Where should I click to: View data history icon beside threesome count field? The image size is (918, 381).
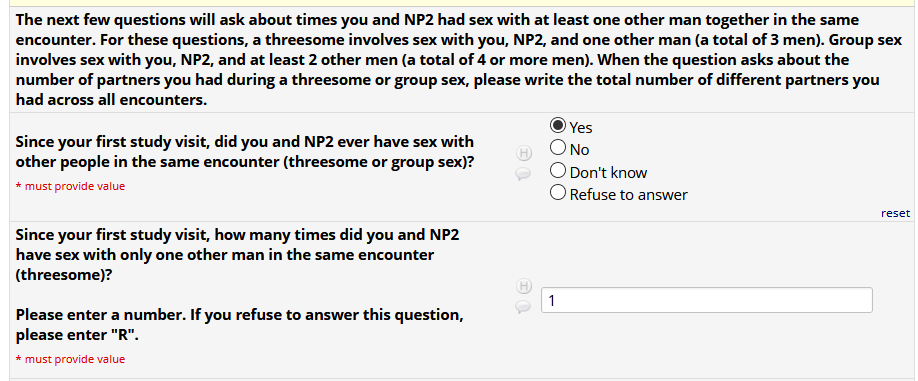(x=523, y=286)
